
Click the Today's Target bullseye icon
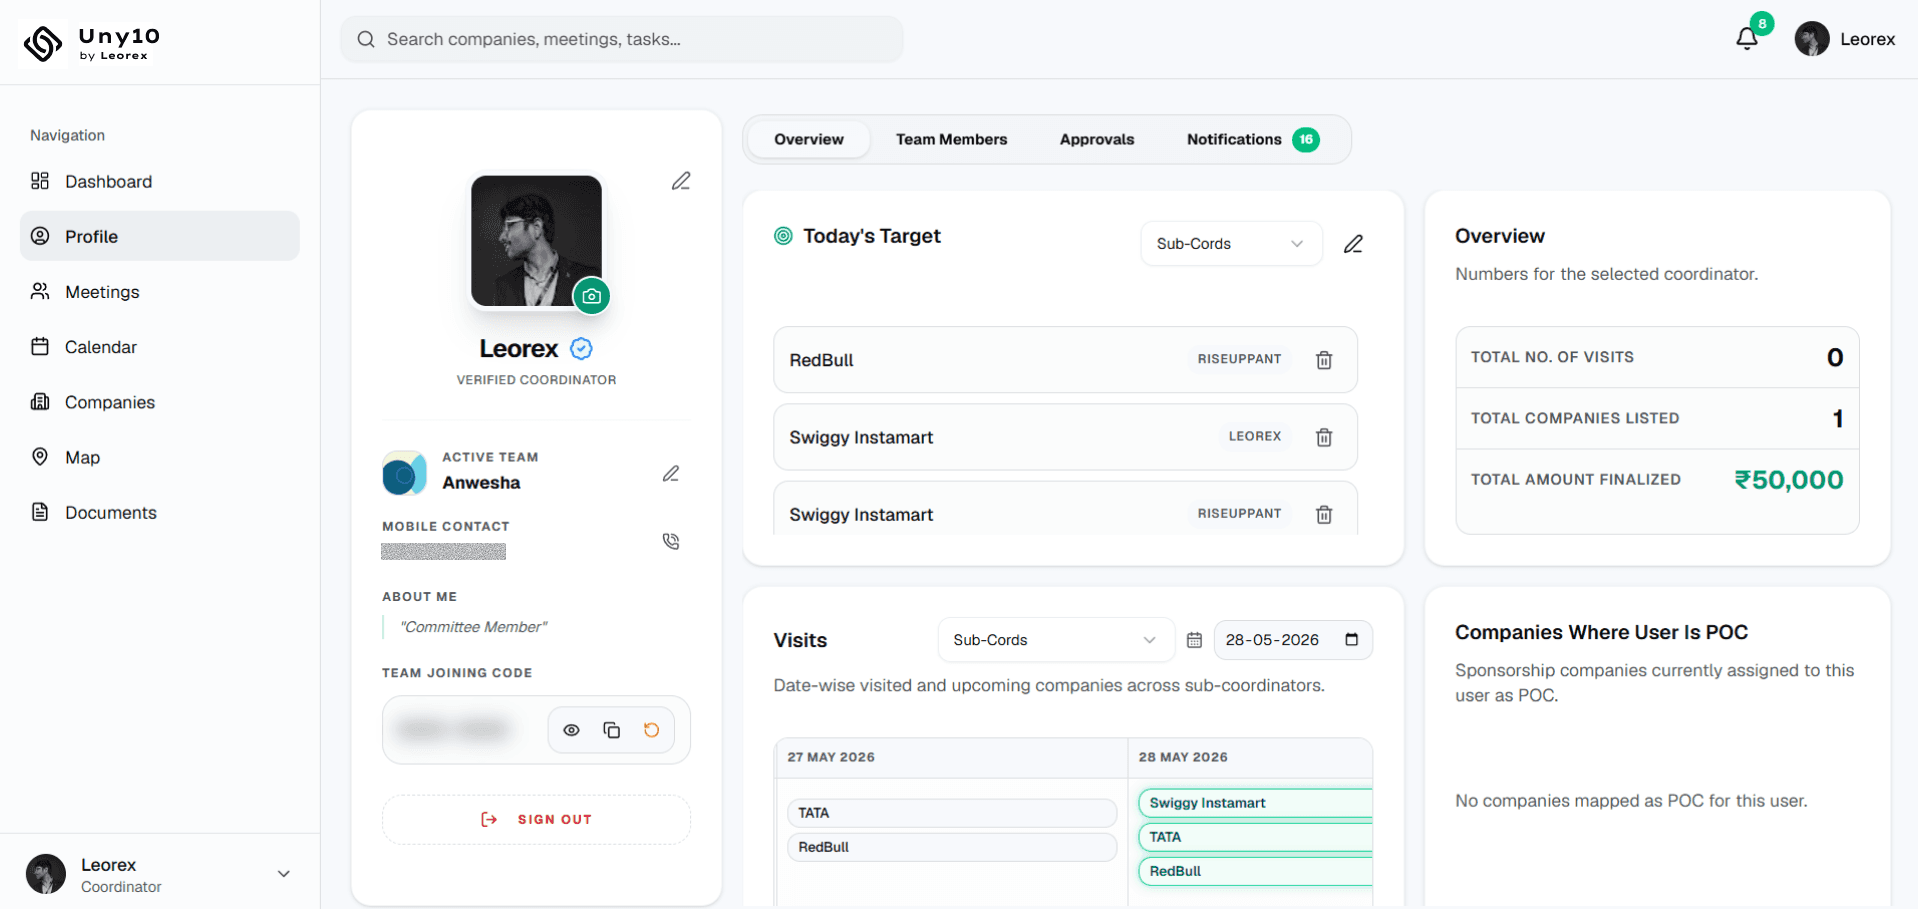pos(784,236)
